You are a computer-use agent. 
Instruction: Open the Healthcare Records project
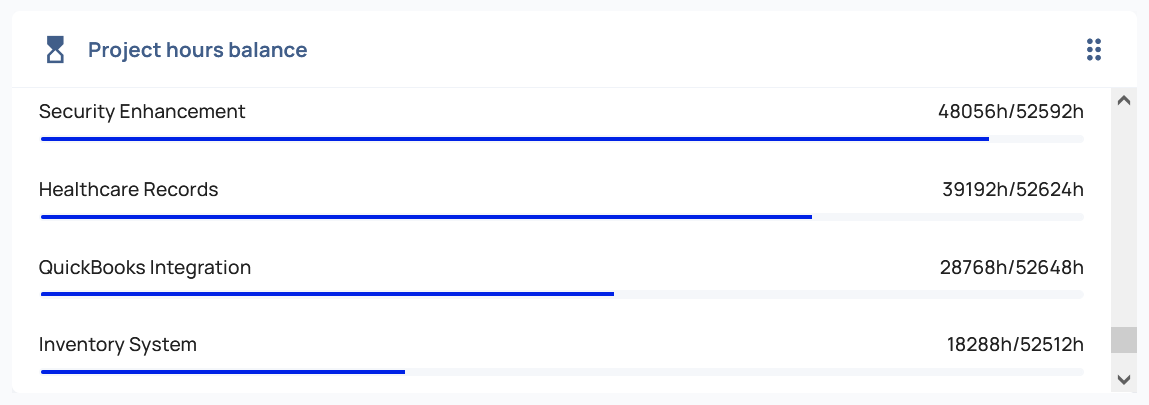coord(128,190)
